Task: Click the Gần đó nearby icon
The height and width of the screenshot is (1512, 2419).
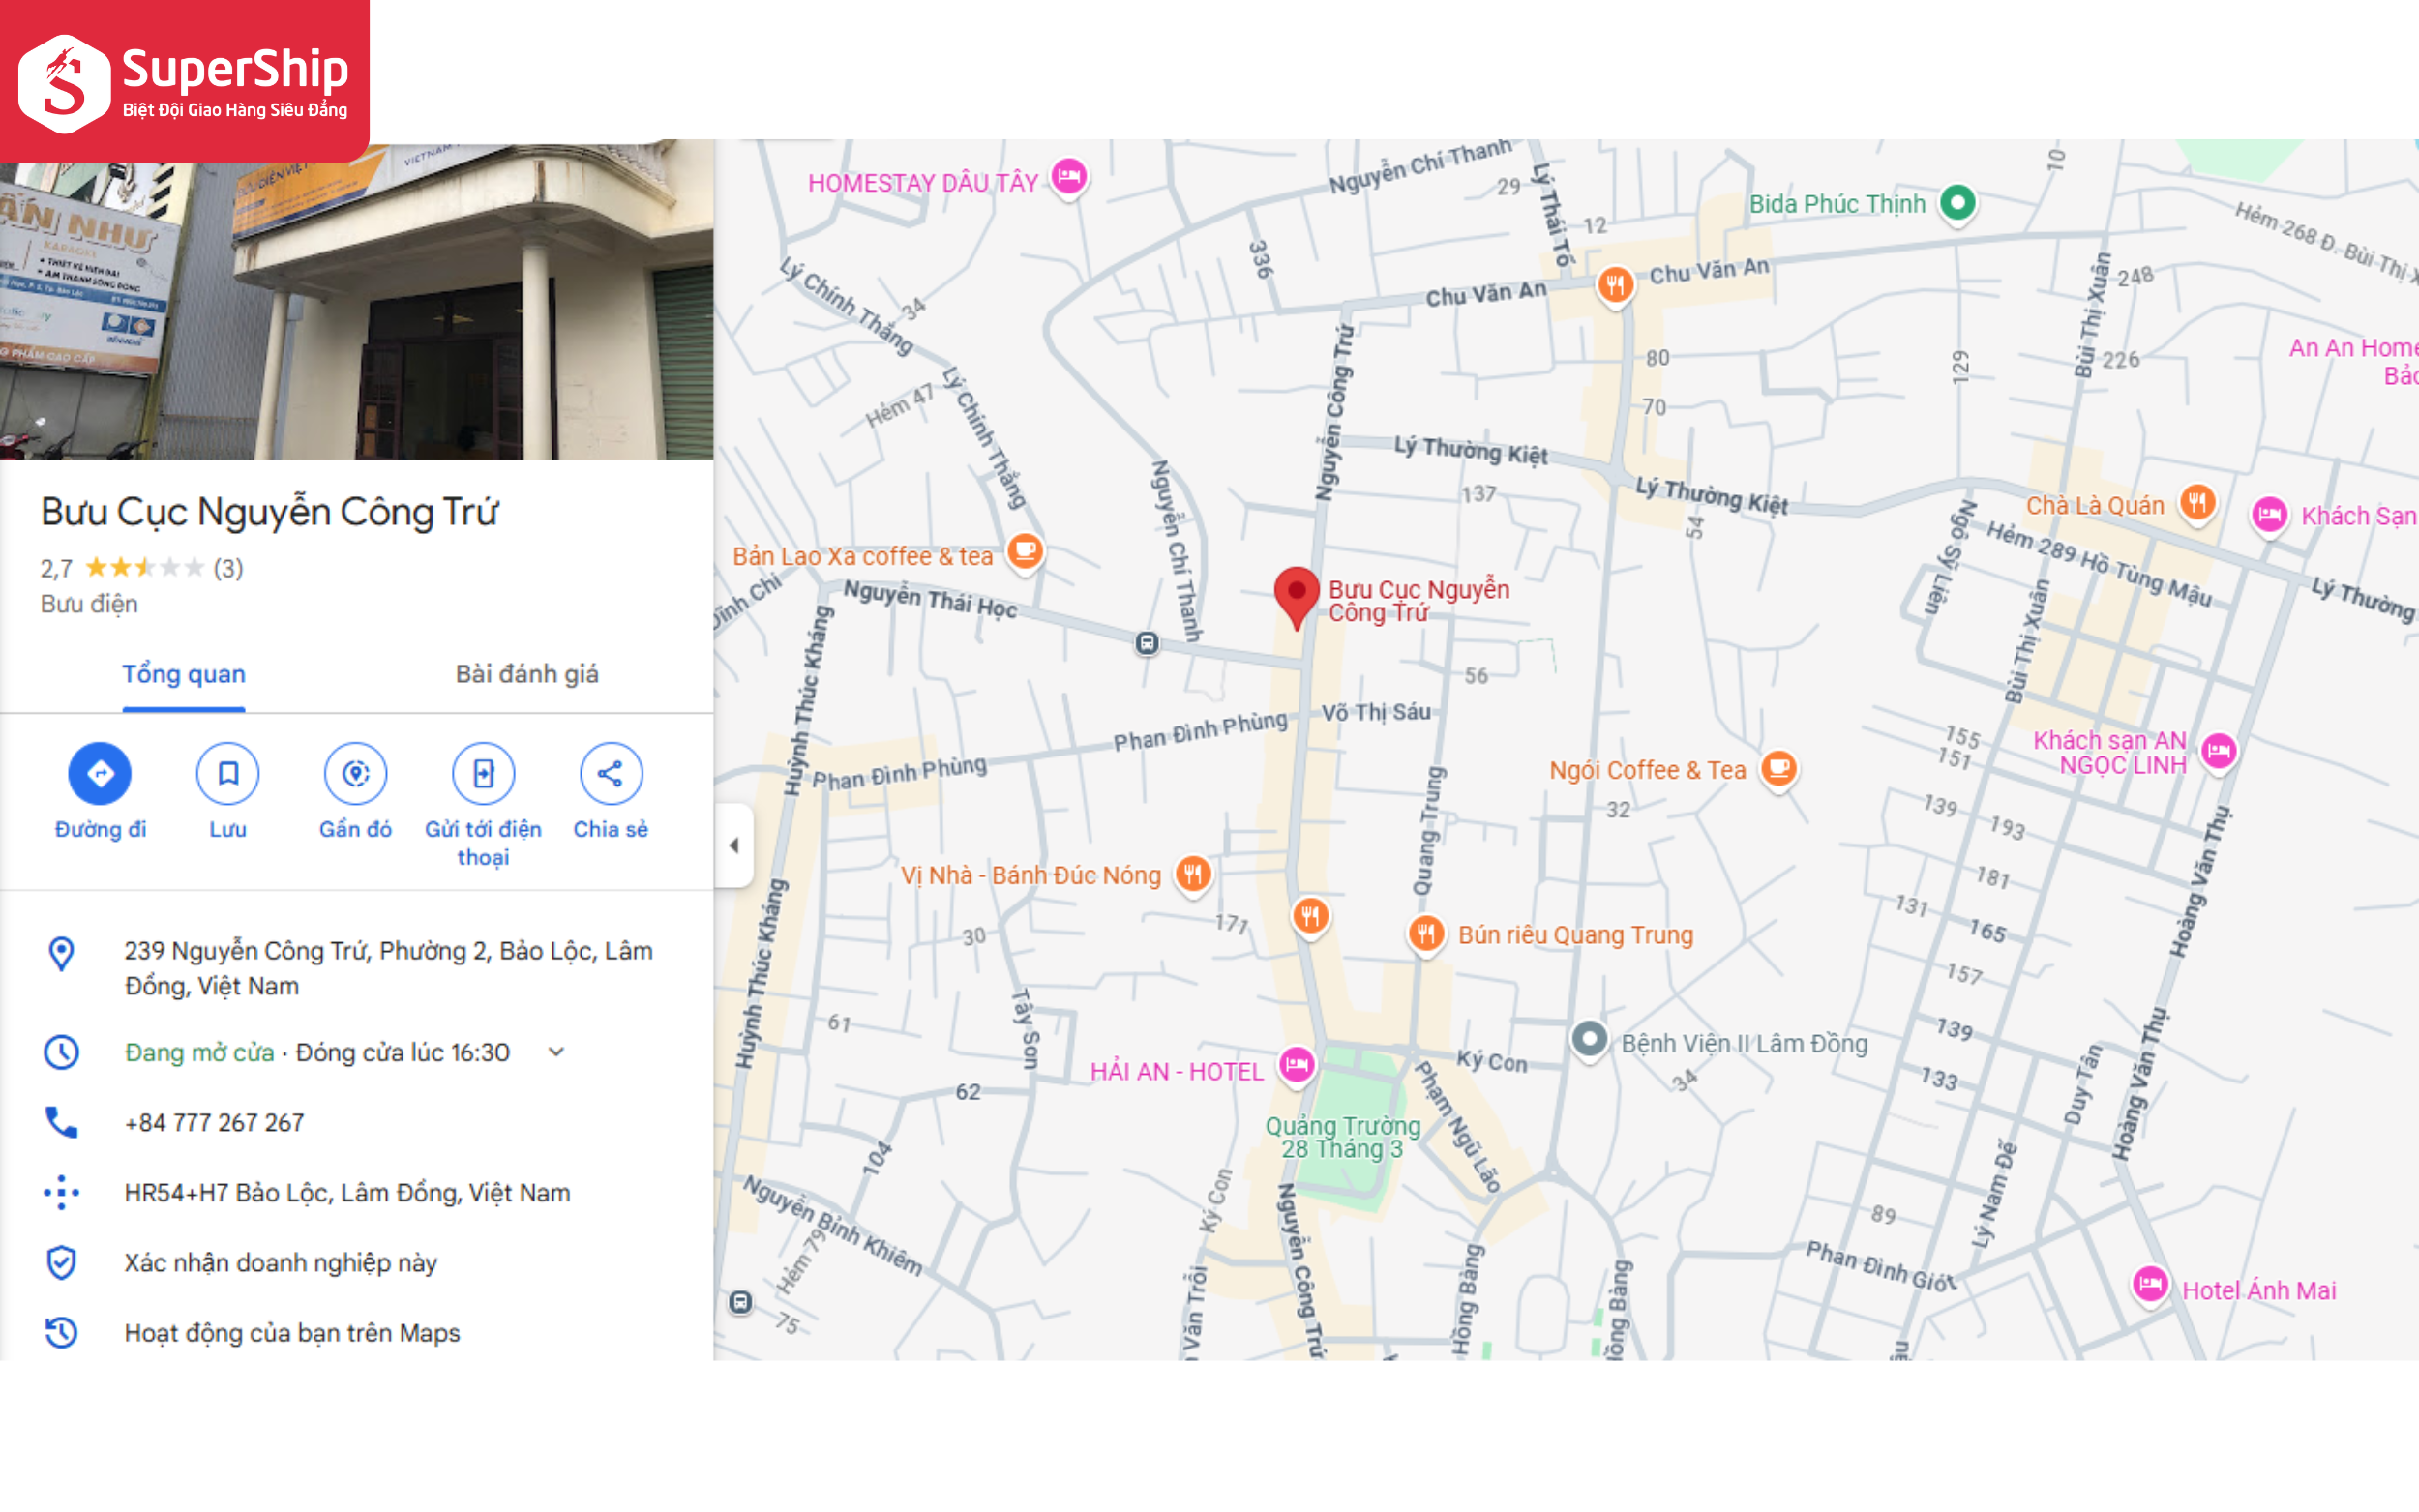Action: click(356, 773)
